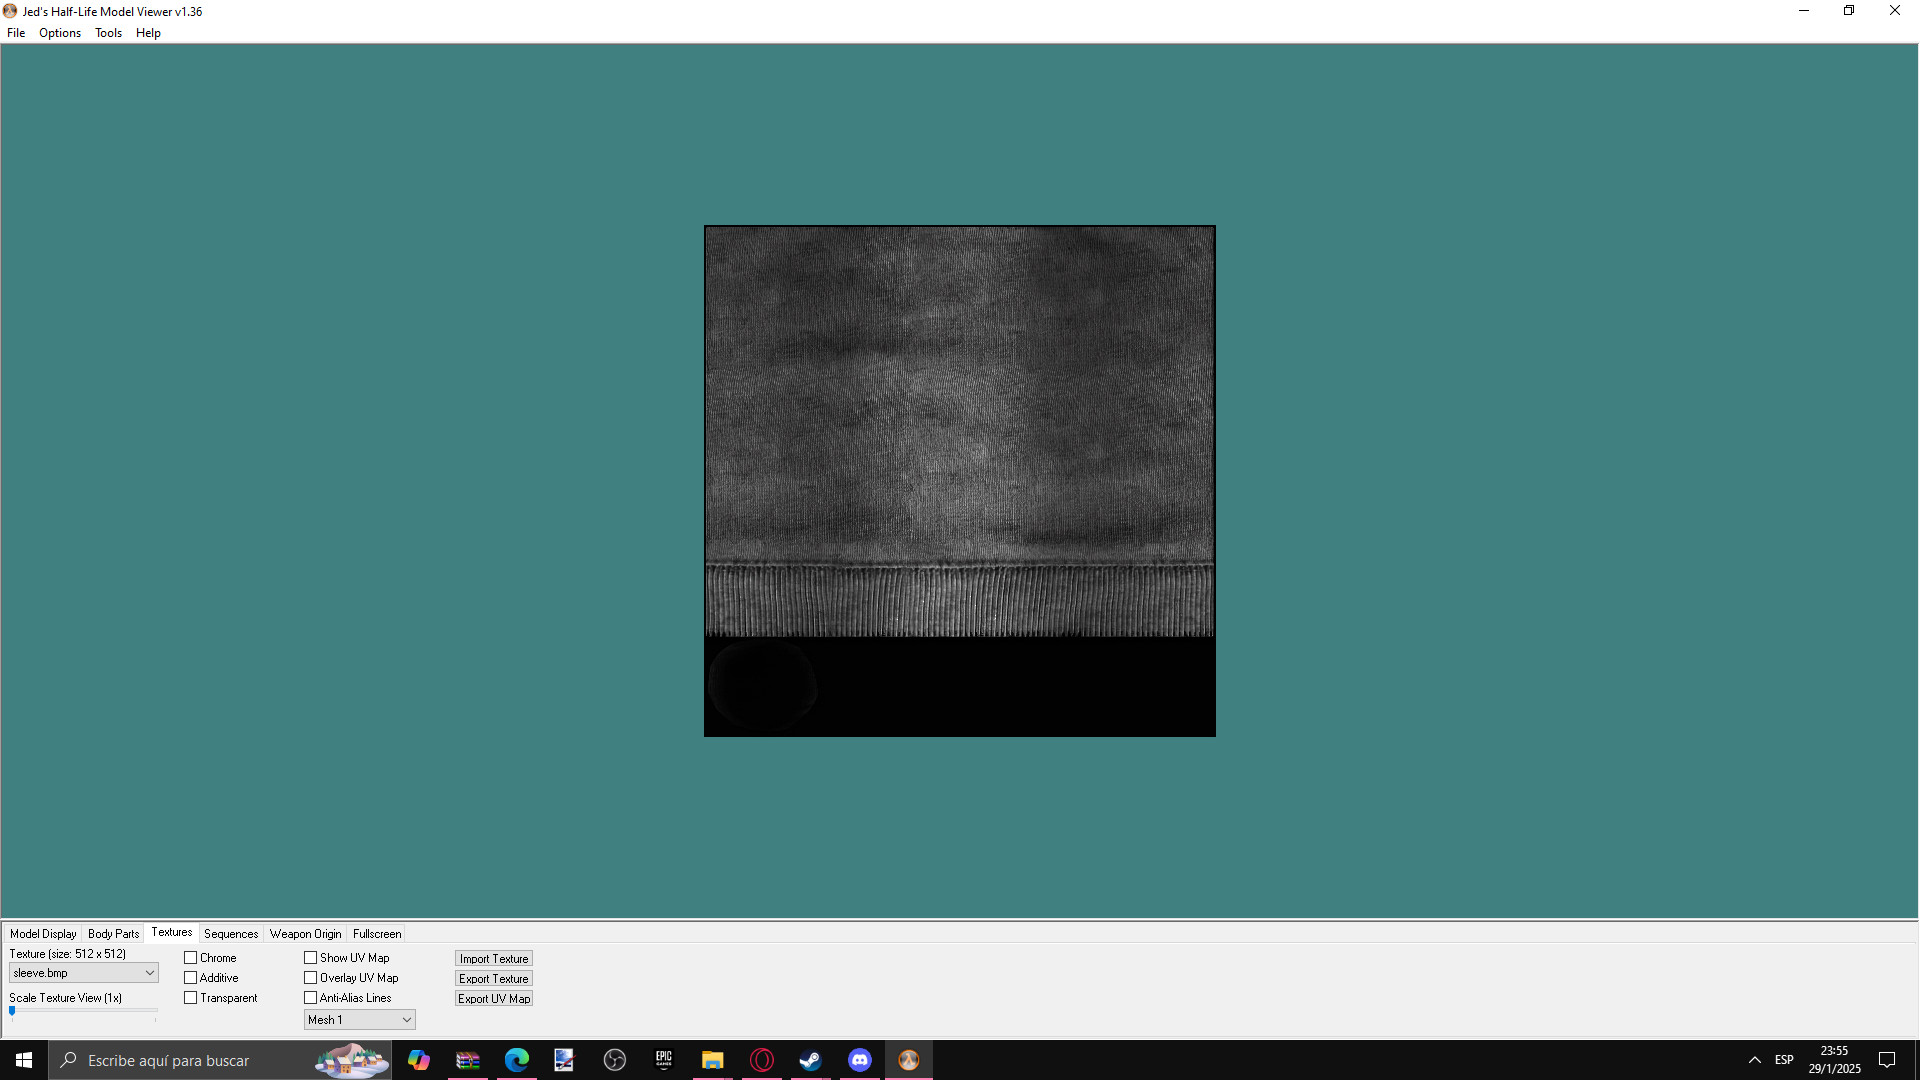The image size is (1920, 1080).
Task: Switch to Opera GX browser icon
Action: (x=761, y=1060)
